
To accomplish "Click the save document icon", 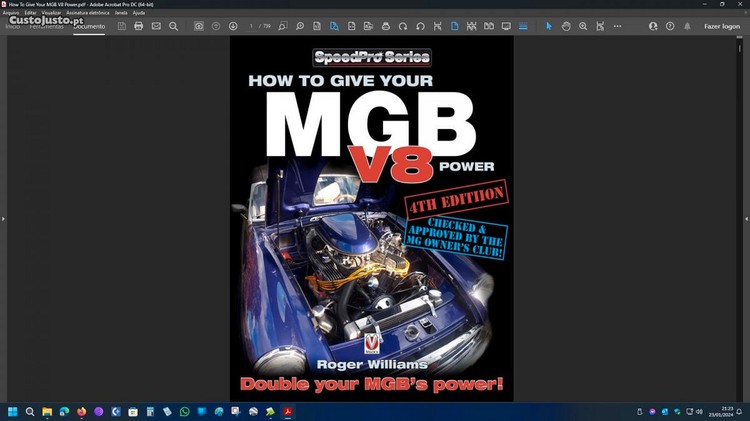I will (x=122, y=26).
